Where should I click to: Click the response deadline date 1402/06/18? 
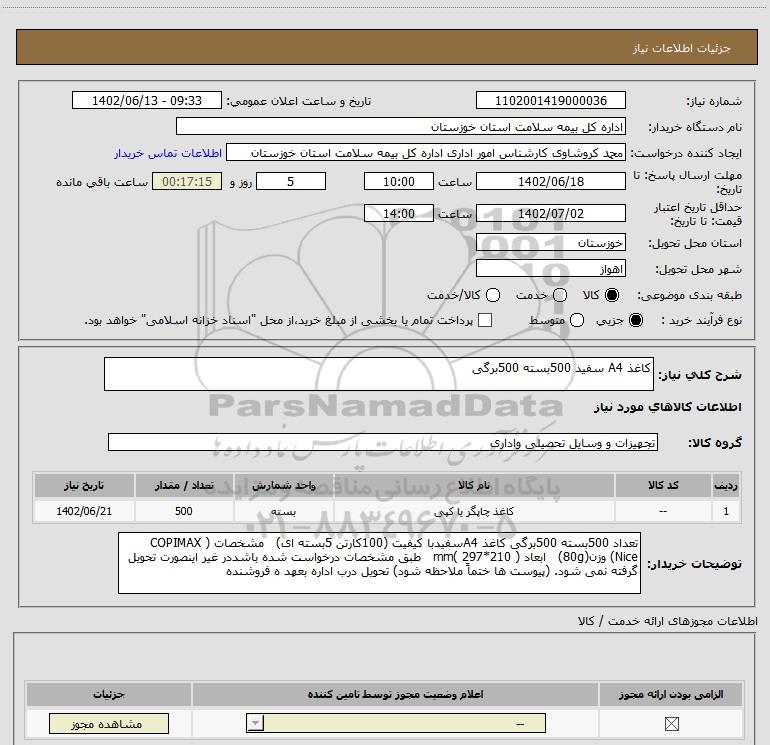pyautogui.click(x=550, y=181)
